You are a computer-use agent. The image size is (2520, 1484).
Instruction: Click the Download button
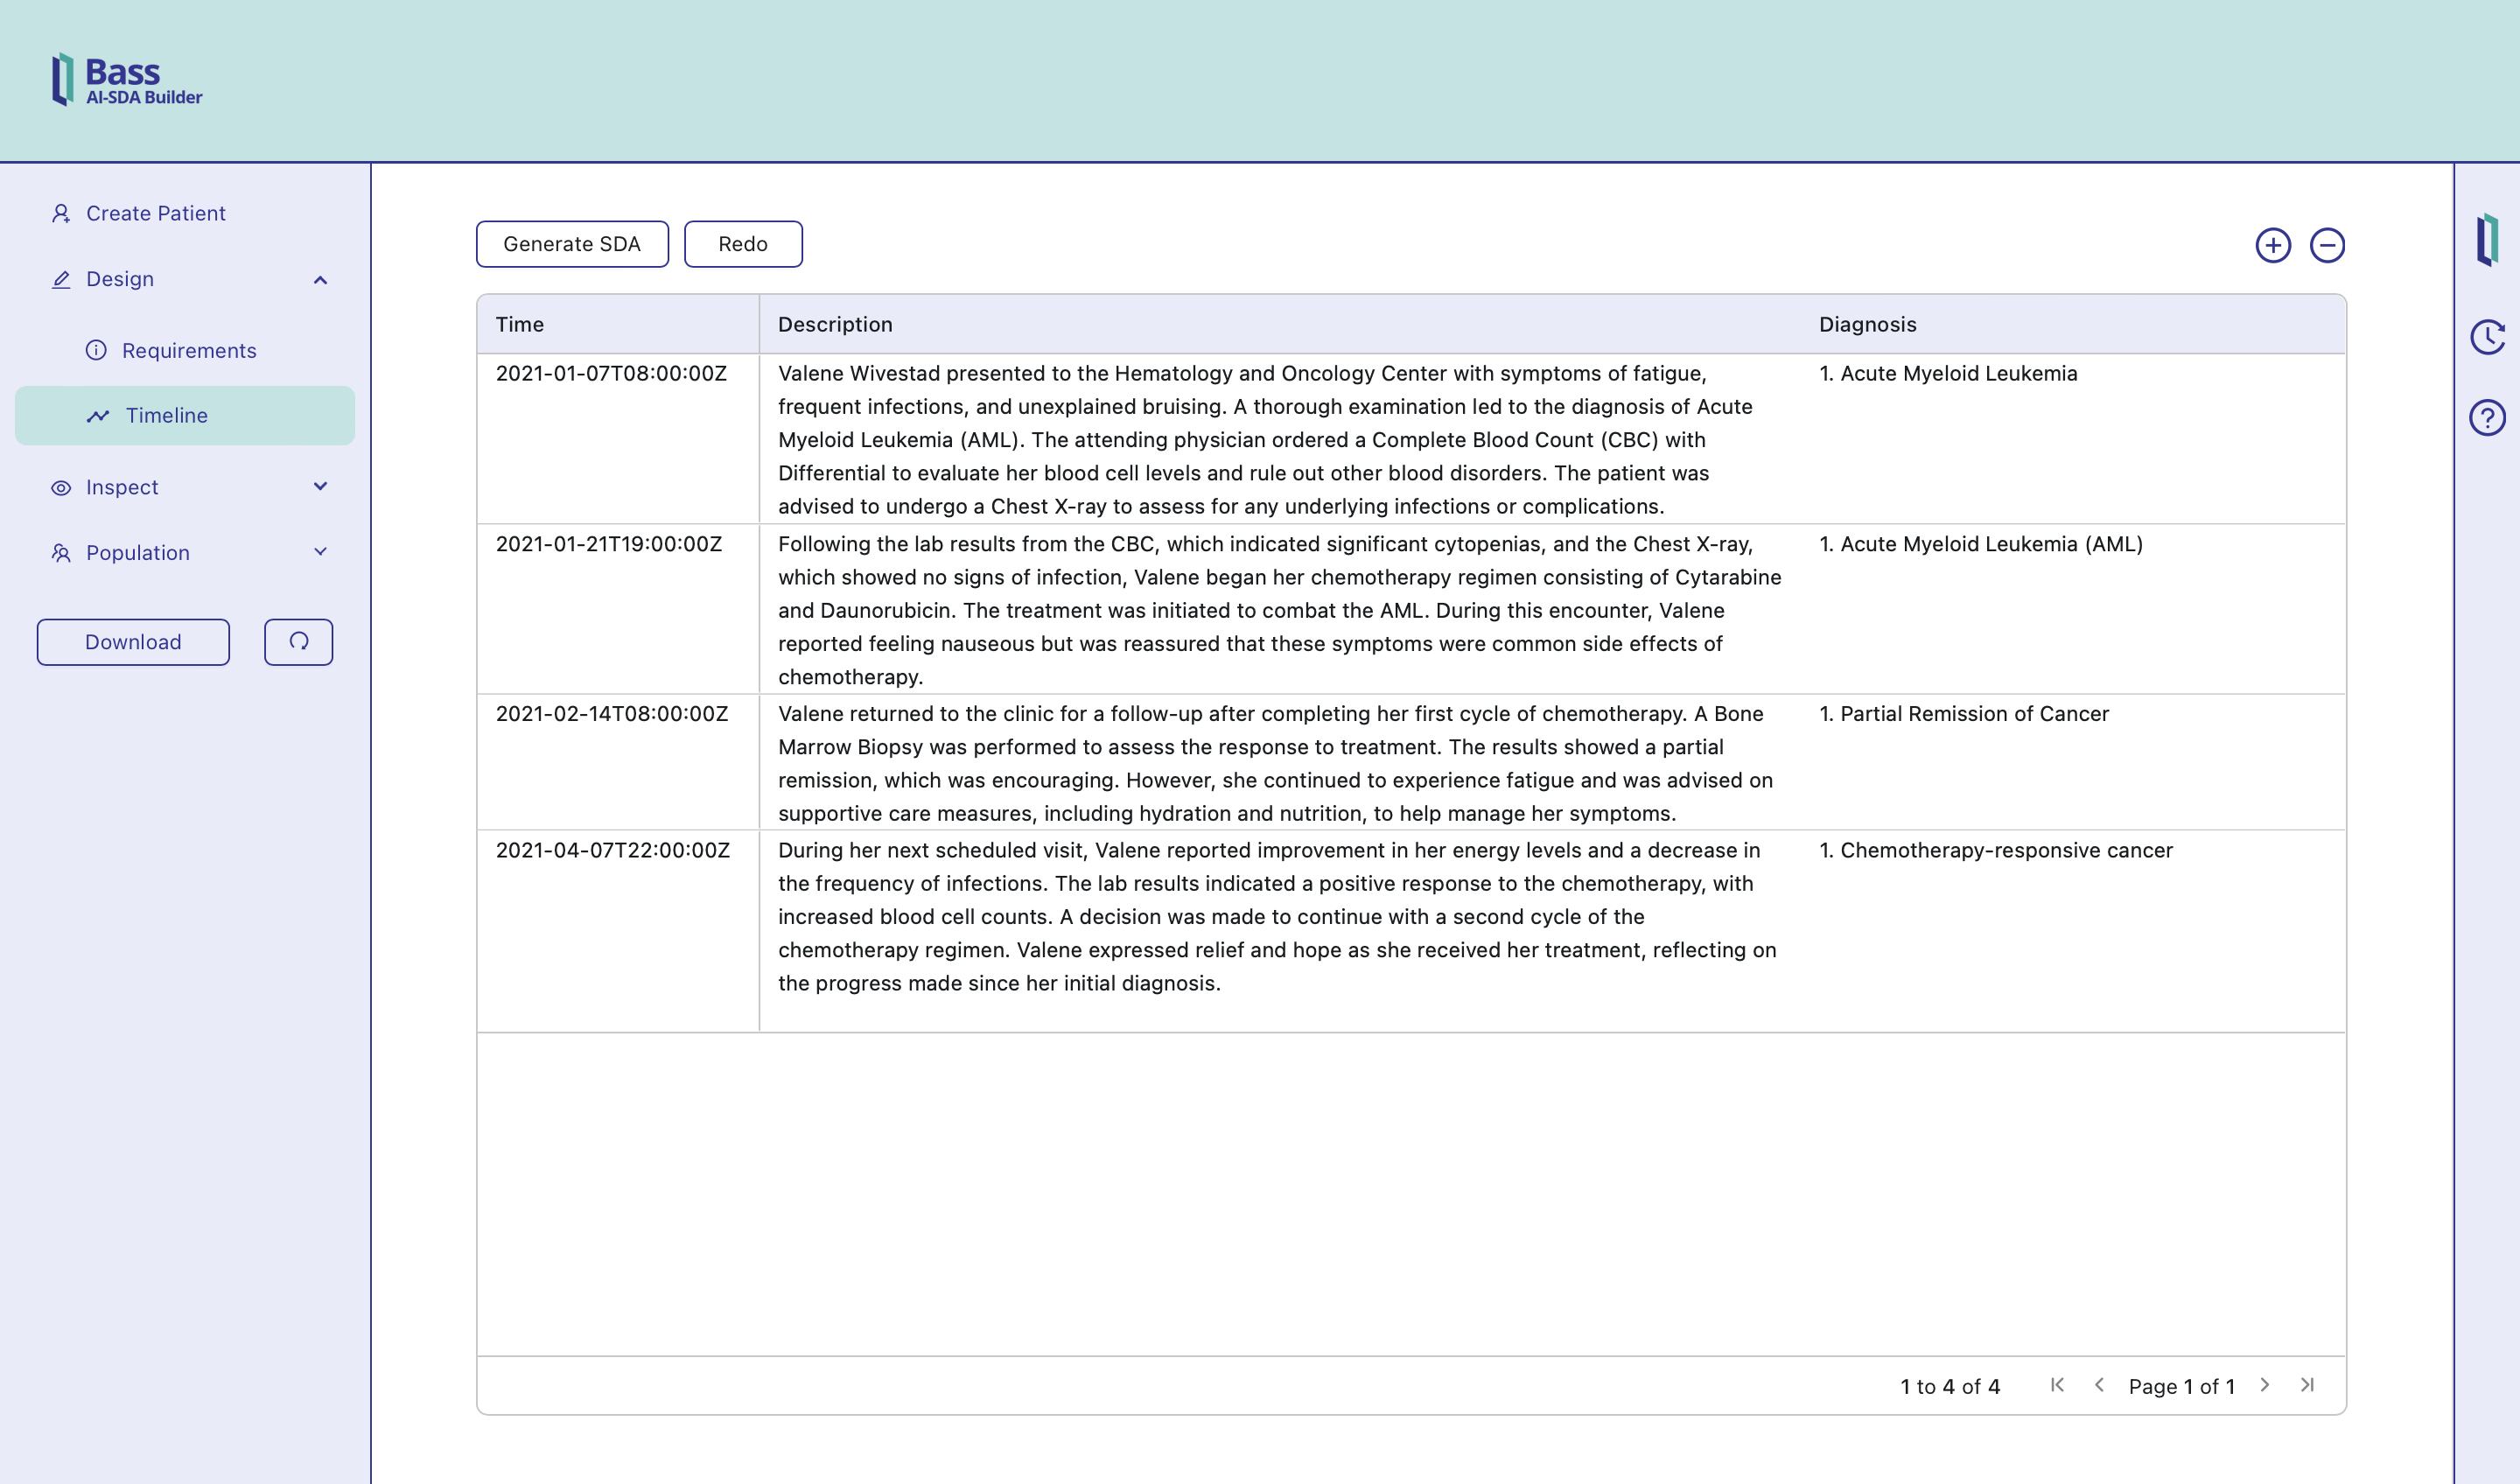[133, 642]
